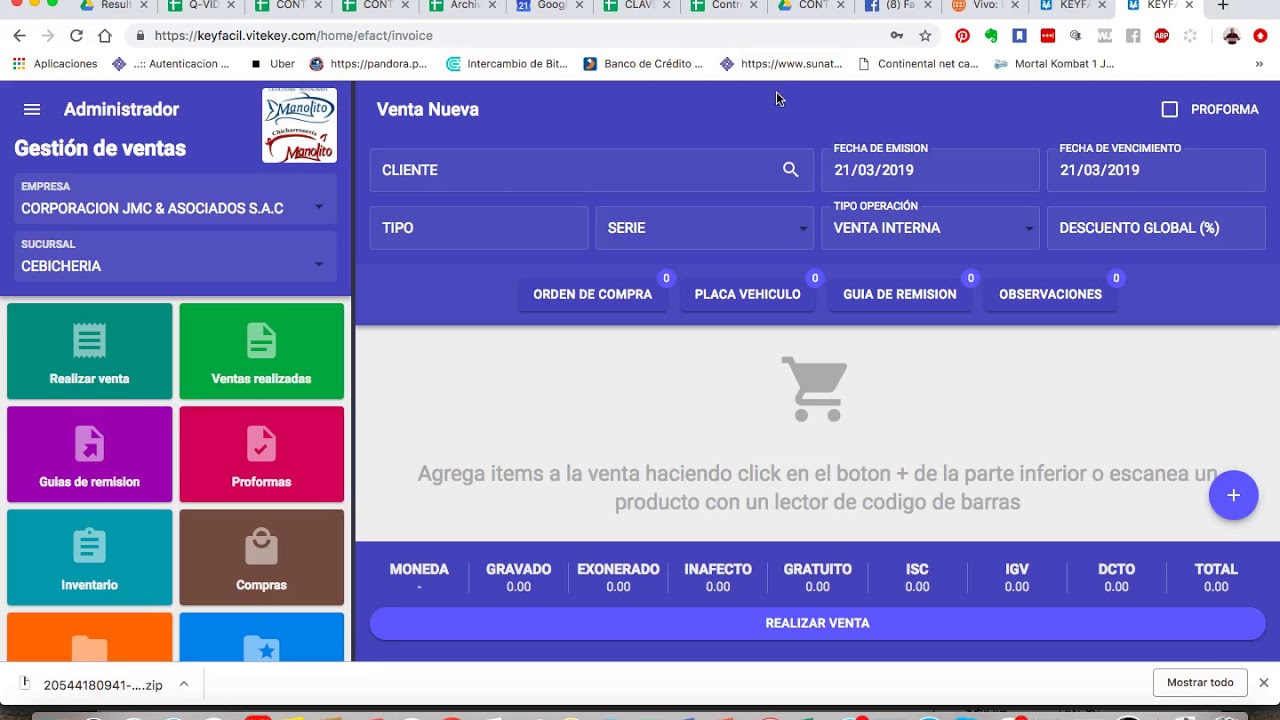The width and height of the screenshot is (1280, 720).
Task: Switch to the Q-VID browser tab
Action: coord(202,6)
